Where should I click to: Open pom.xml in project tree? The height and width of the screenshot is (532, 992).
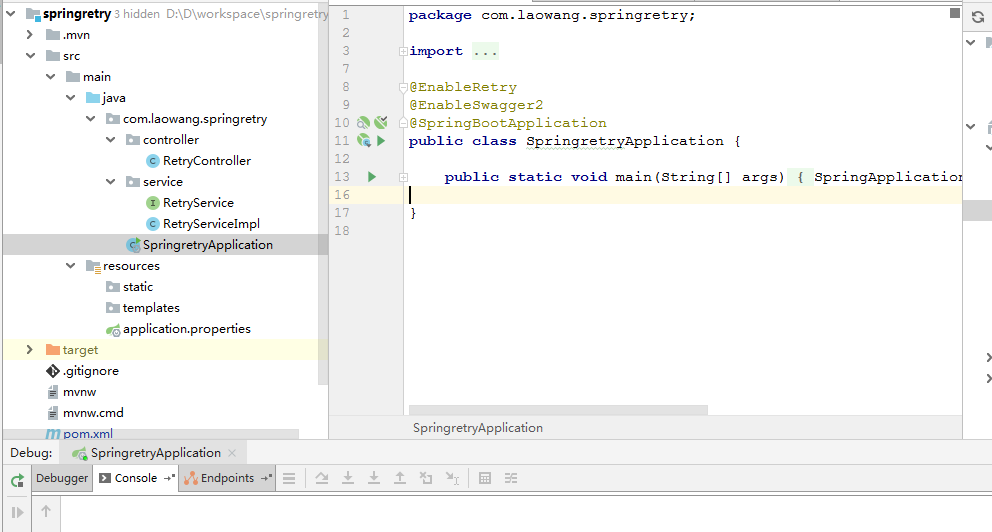coord(87,434)
